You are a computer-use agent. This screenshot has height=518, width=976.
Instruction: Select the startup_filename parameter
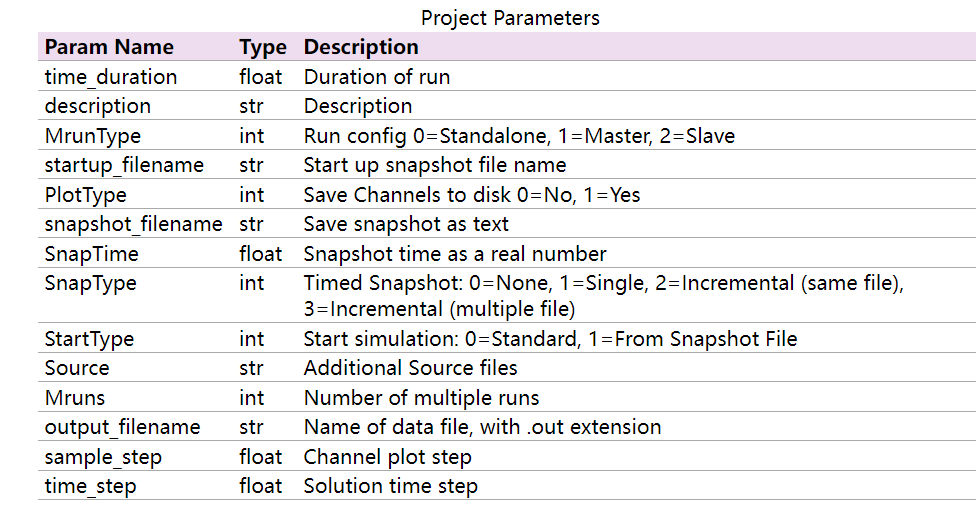click(124, 165)
